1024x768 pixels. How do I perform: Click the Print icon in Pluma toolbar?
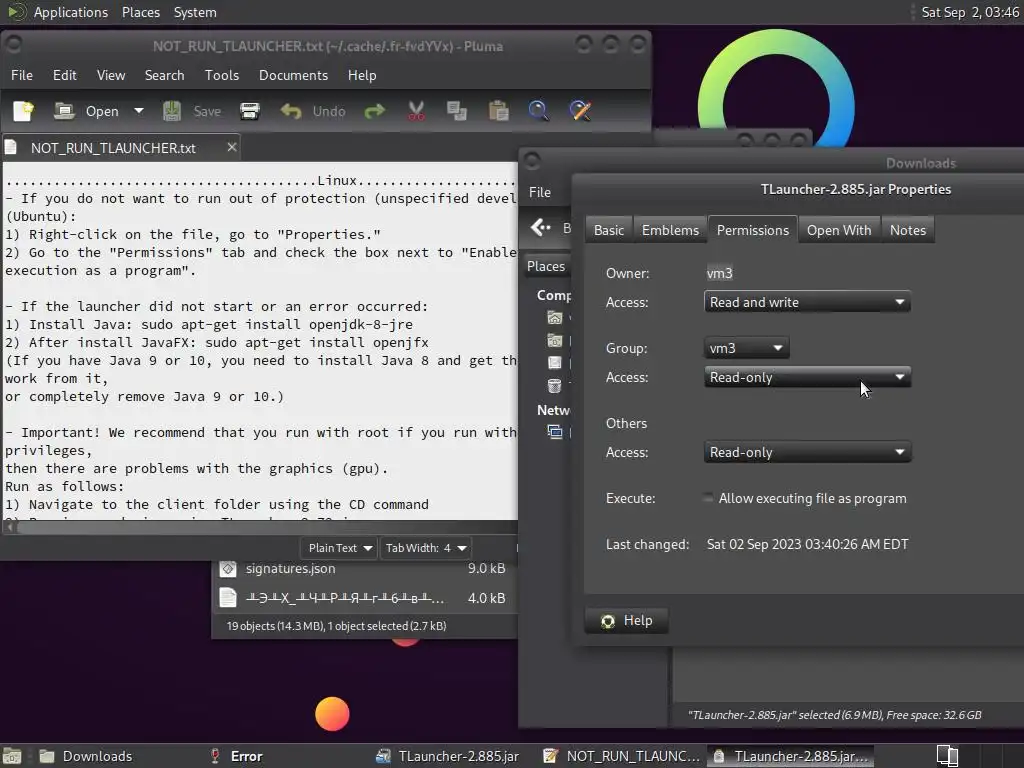pos(249,111)
